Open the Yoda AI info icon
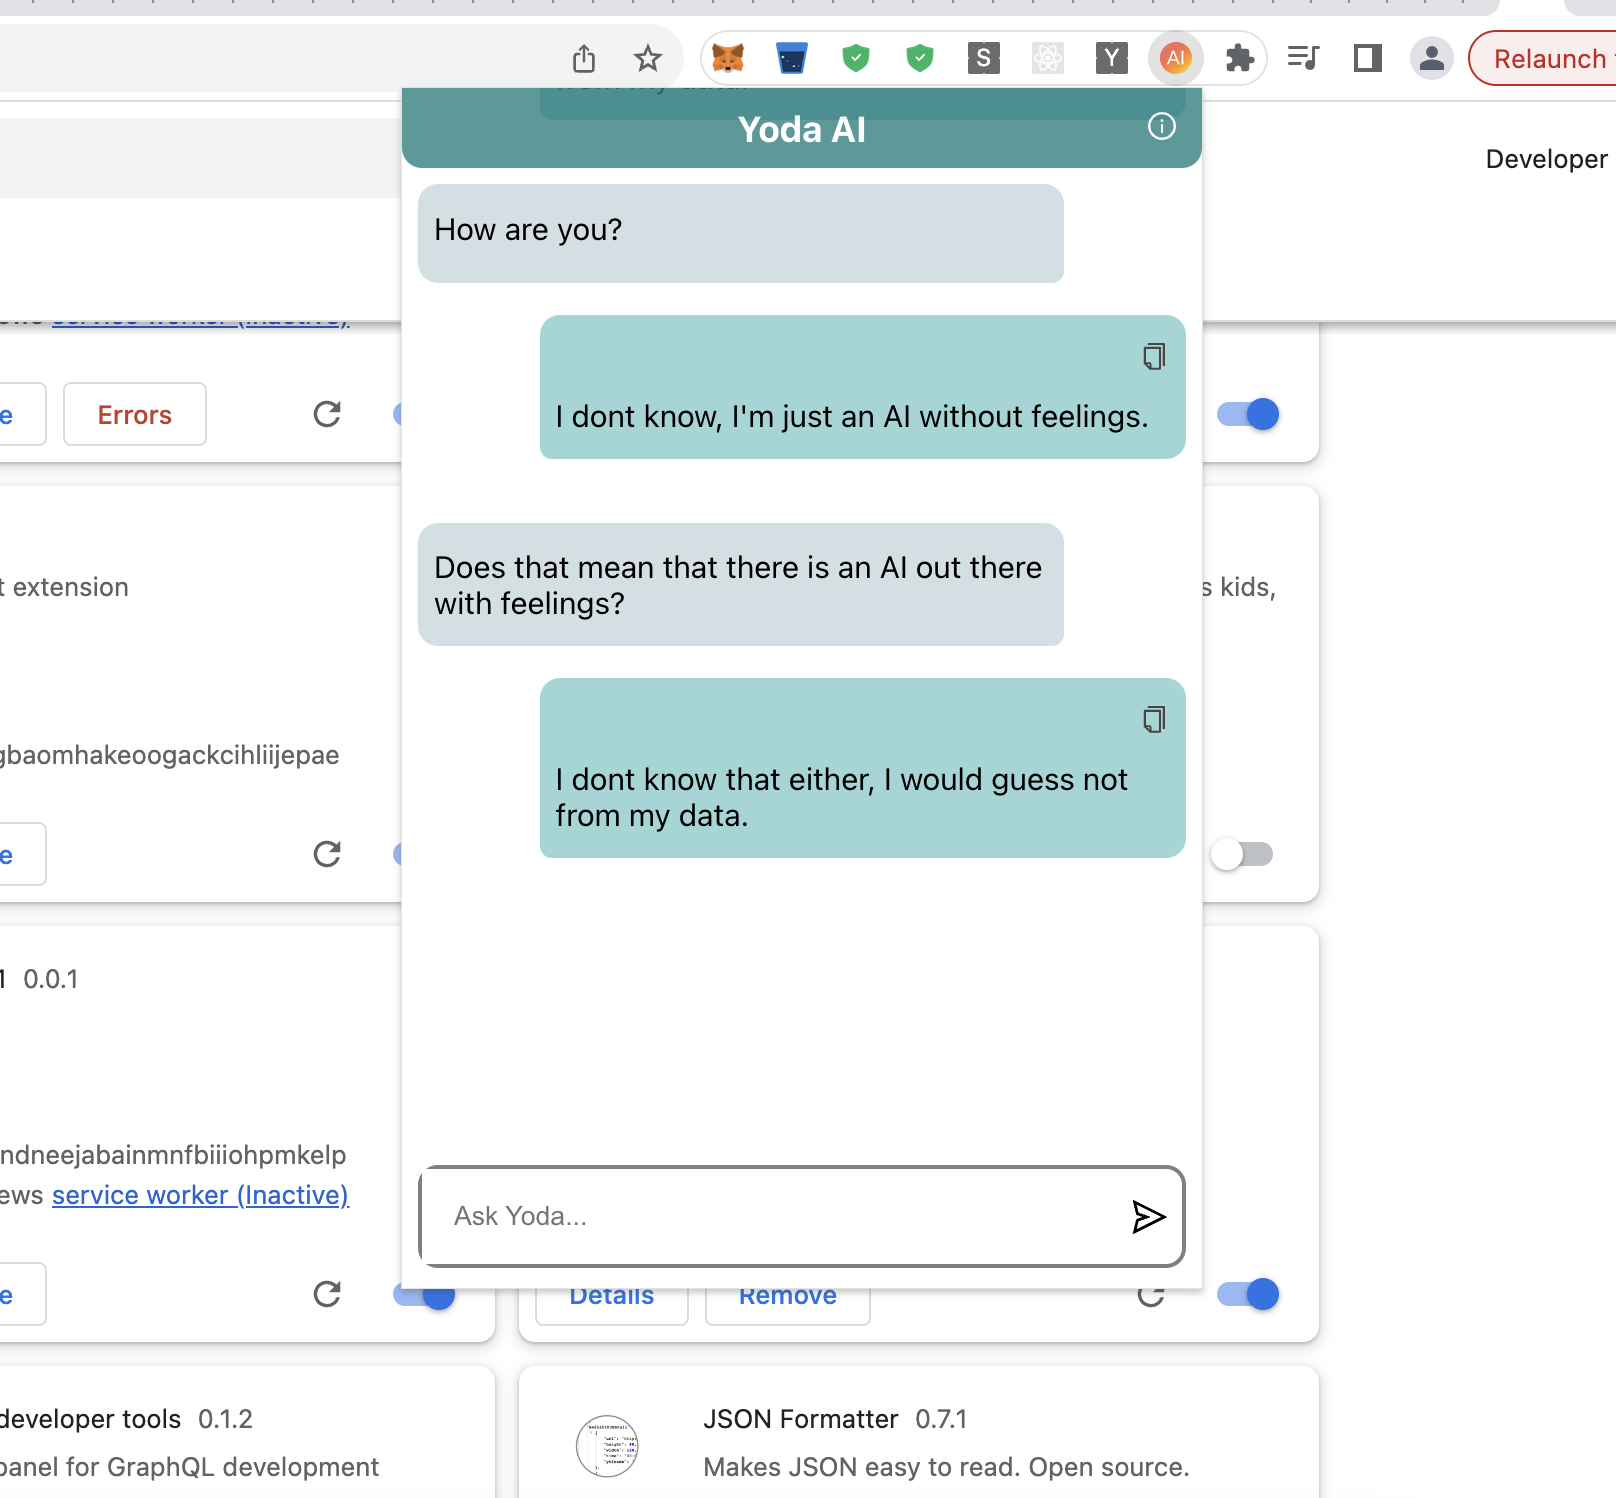 (1161, 127)
